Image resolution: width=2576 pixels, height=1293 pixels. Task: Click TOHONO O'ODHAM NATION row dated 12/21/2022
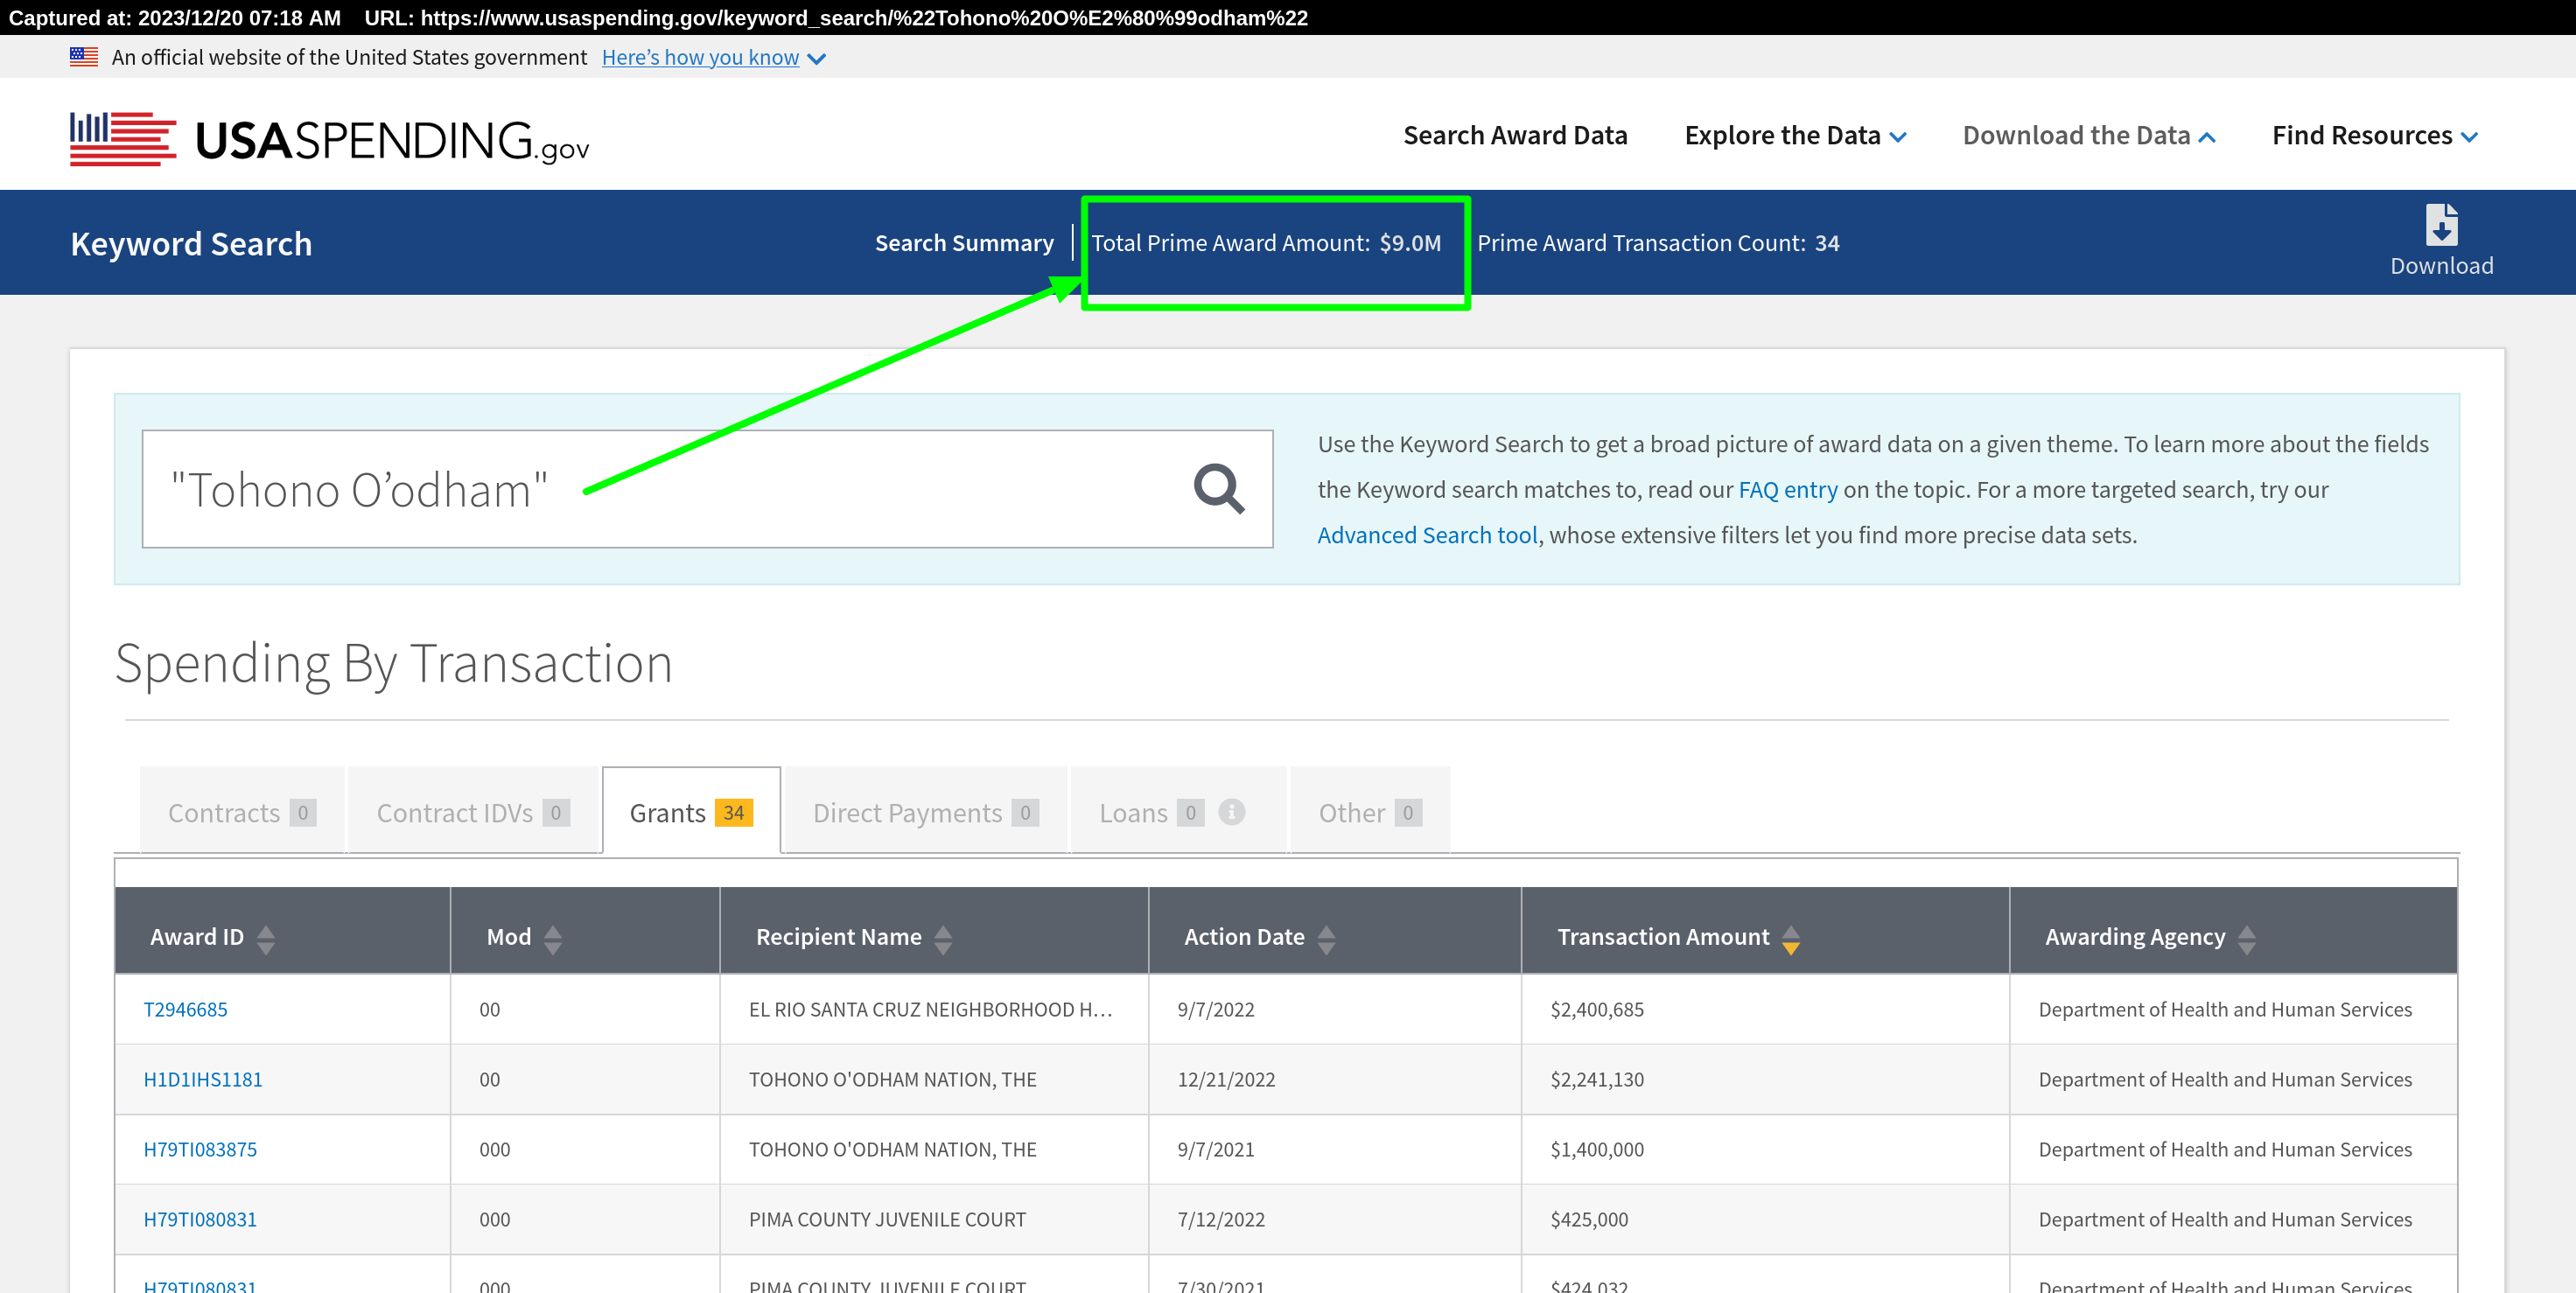point(1285,1079)
